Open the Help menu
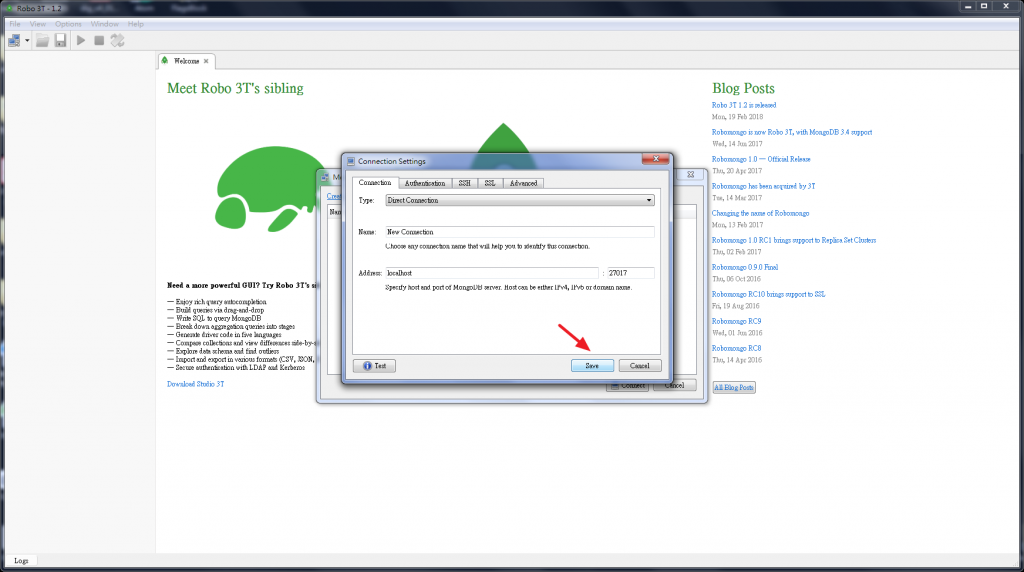This screenshot has height=572, width=1024. coord(135,24)
